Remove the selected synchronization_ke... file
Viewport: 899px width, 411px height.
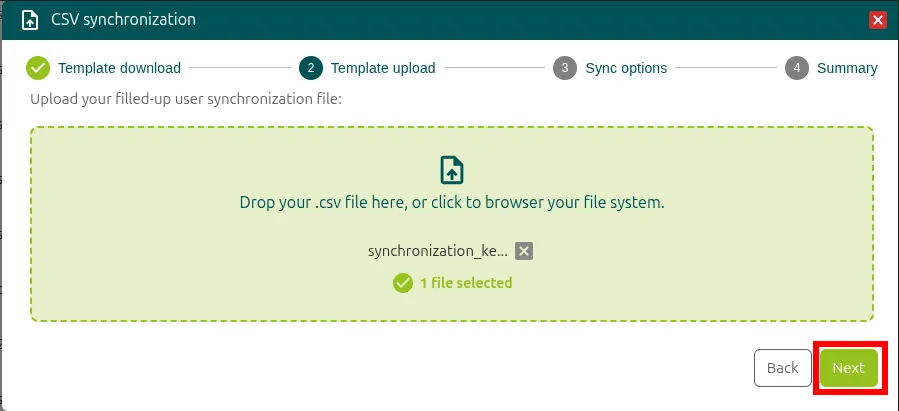point(523,251)
